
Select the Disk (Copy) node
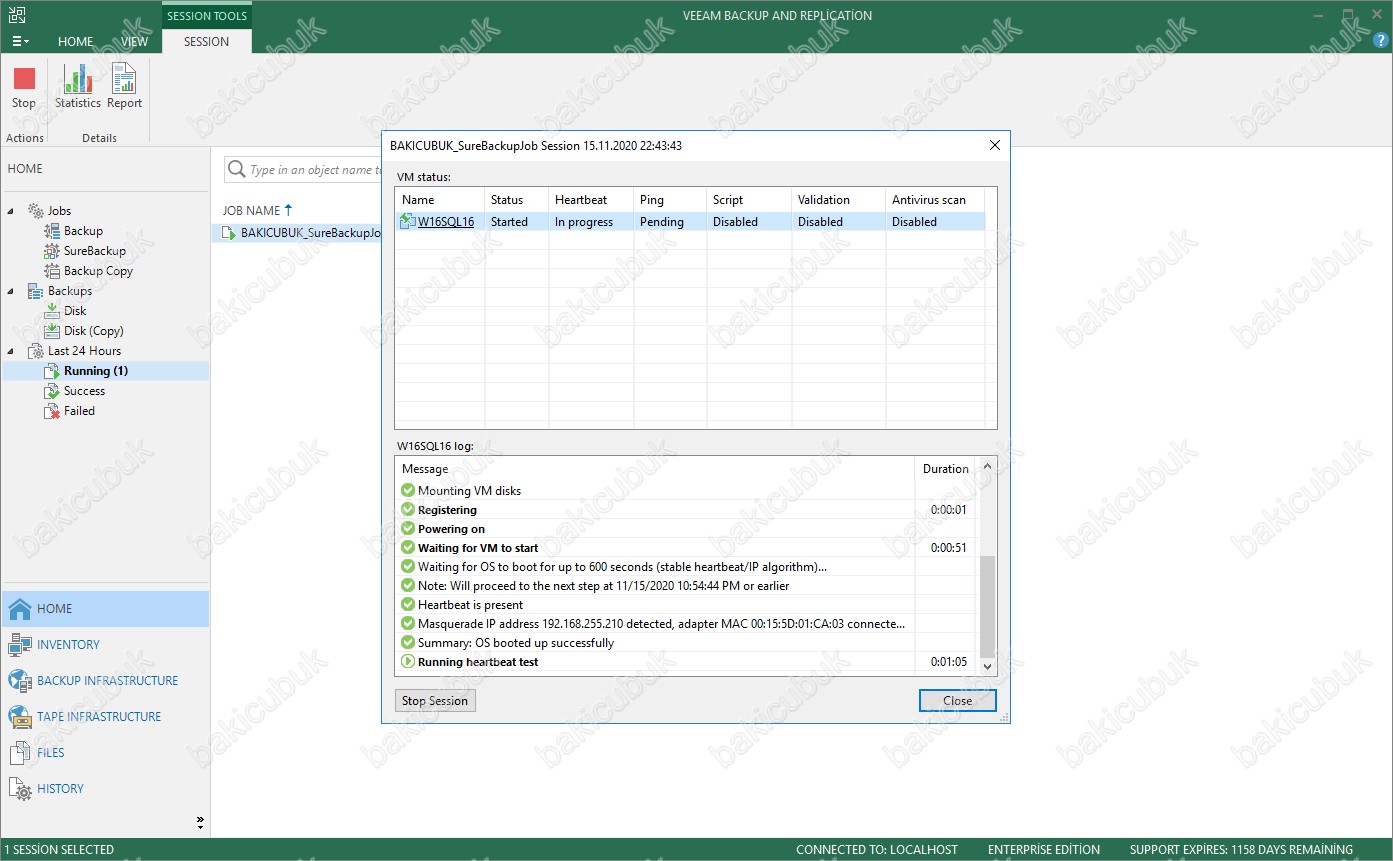pos(93,331)
